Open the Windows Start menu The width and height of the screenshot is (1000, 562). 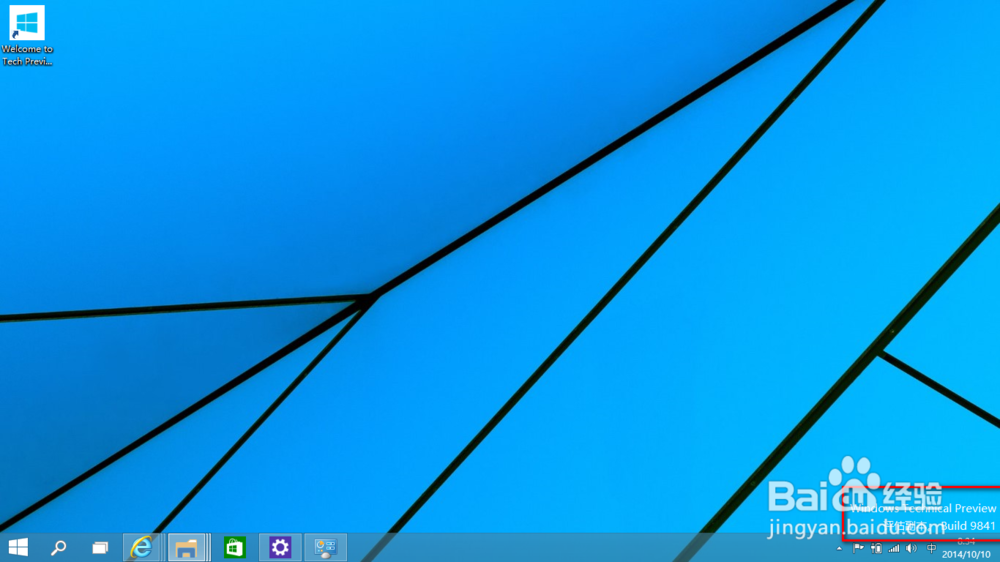[18, 547]
